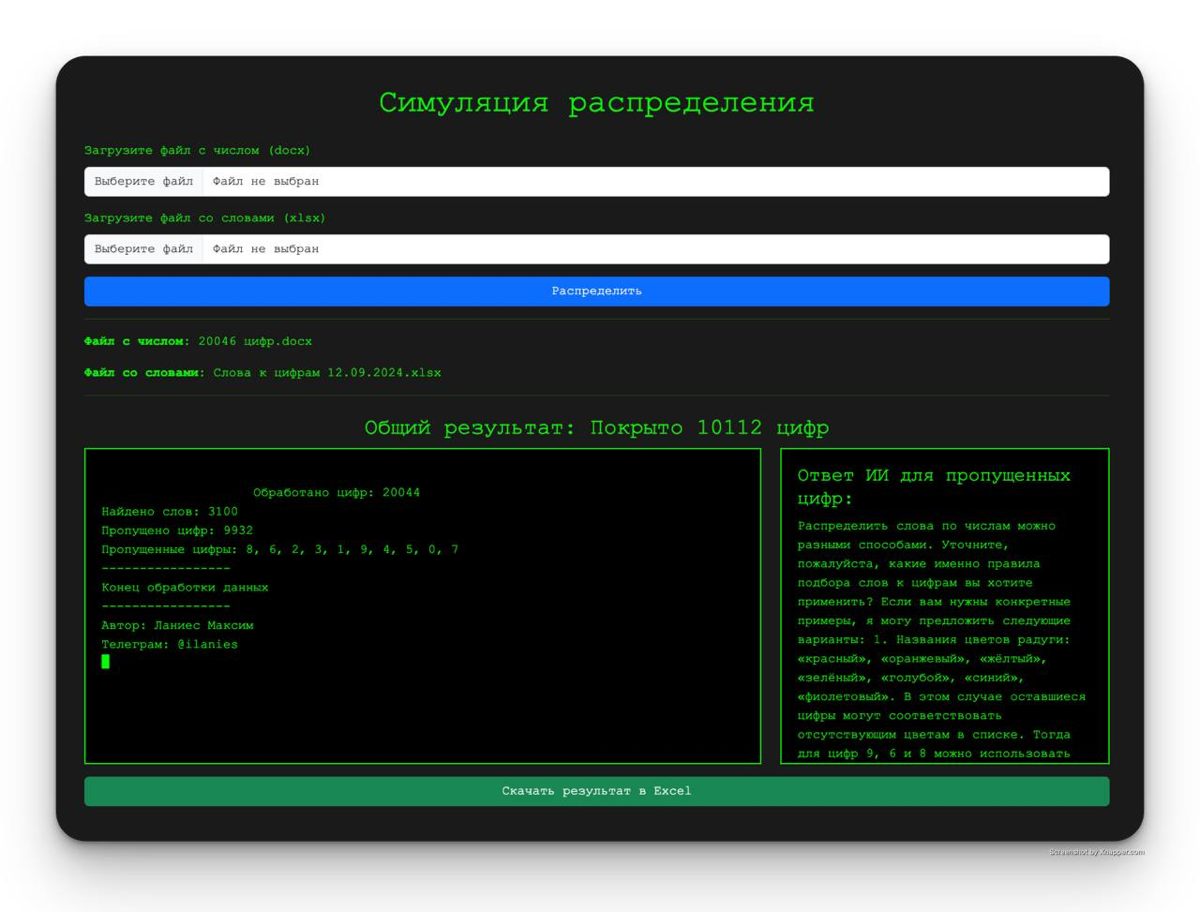Click 'Выберите файл' for the docx file
The width and height of the screenshot is (1200, 912).
(144, 182)
